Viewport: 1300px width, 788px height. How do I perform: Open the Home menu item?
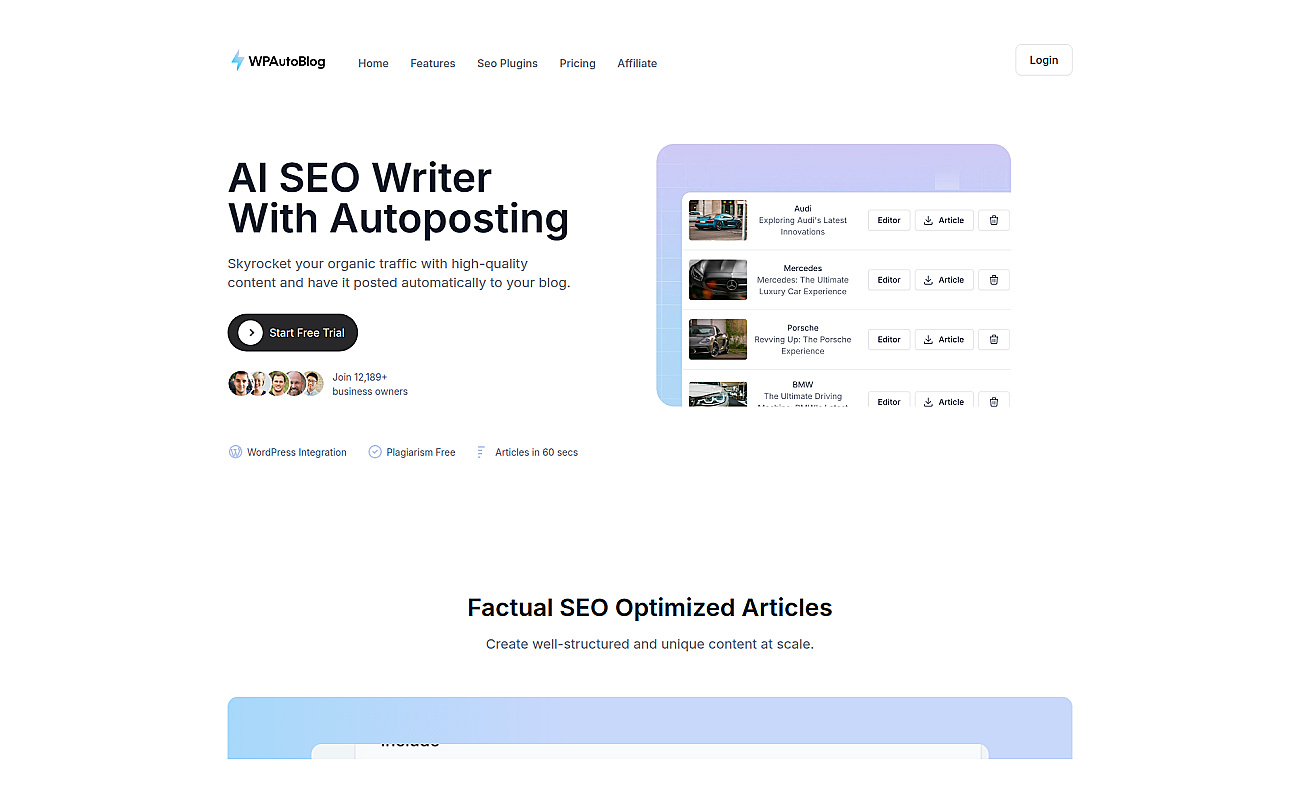[x=373, y=63]
